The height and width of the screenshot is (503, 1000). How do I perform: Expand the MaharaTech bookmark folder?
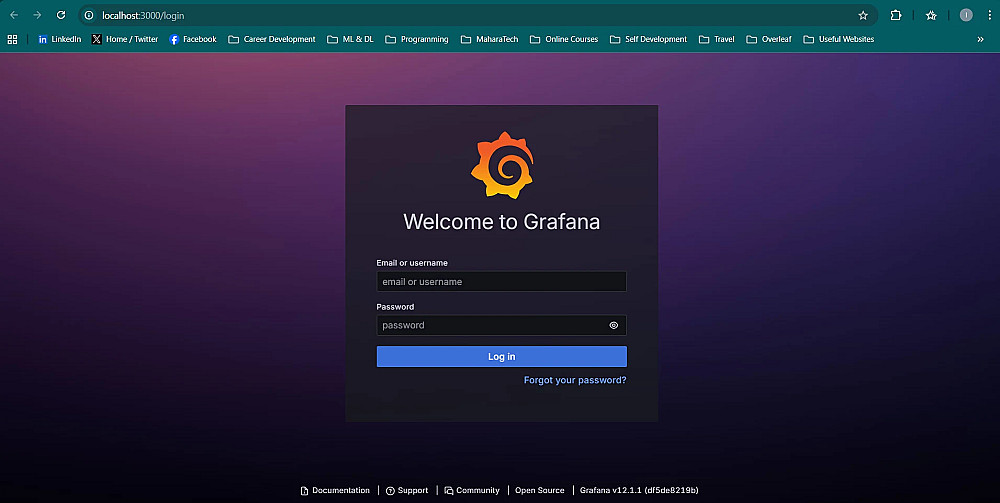pos(489,40)
